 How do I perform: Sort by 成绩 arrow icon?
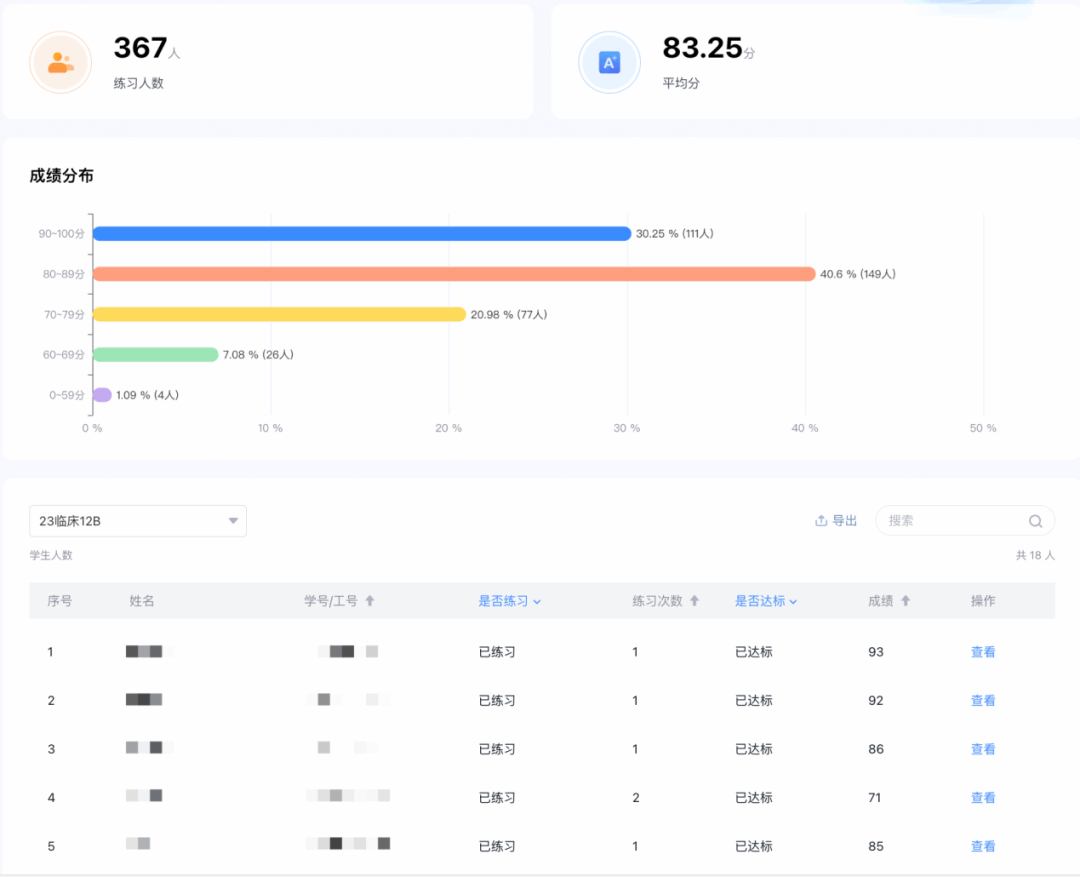pos(906,601)
